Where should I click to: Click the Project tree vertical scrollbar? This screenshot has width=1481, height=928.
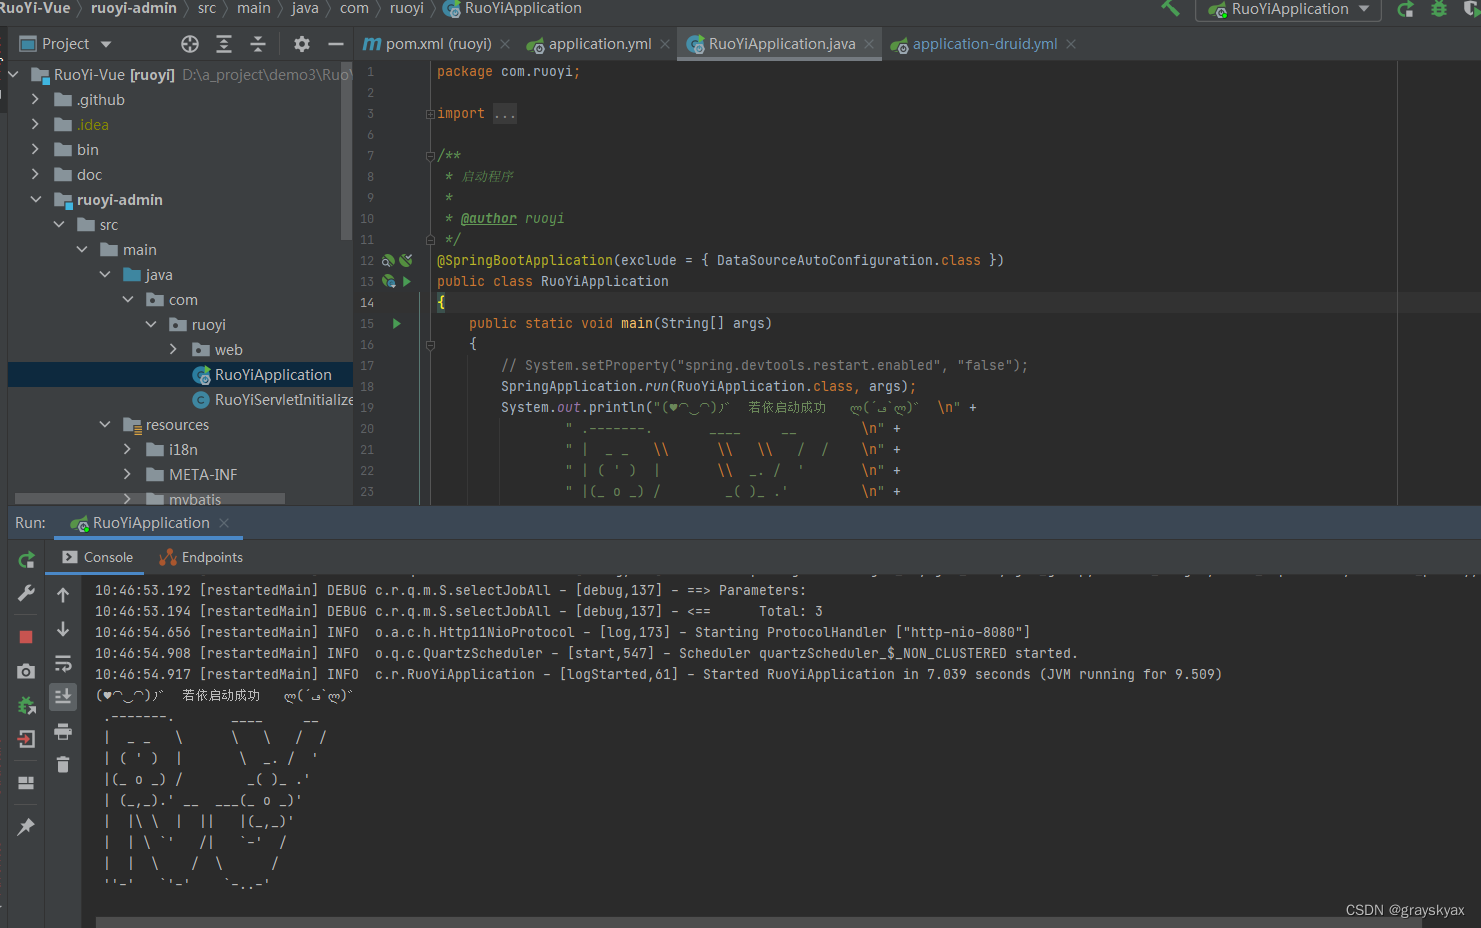tap(347, 150)
